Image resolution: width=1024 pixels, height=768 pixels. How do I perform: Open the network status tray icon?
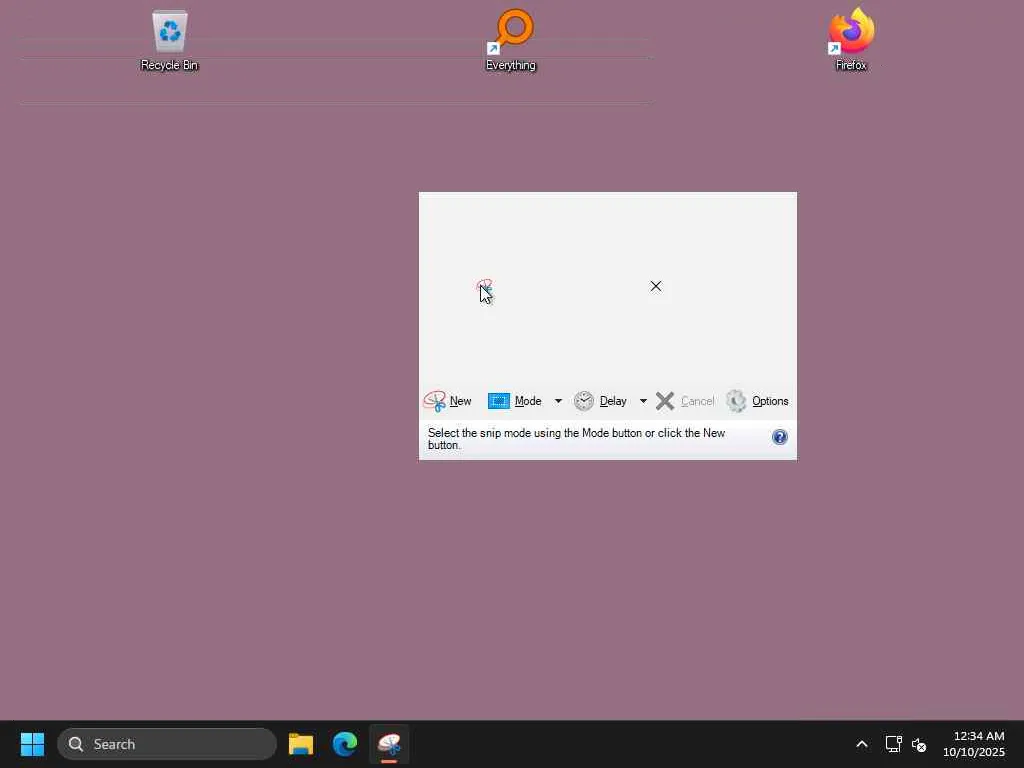[x=893, y=744]
